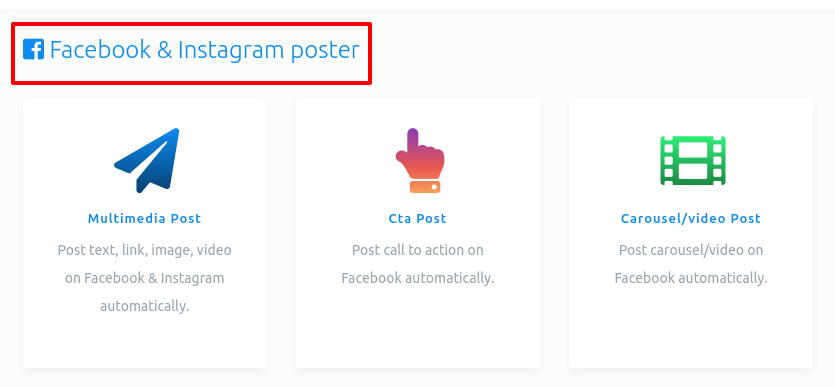Open the Cta Post title link
The width and height of the screenshot is (835, 387).
418,218
